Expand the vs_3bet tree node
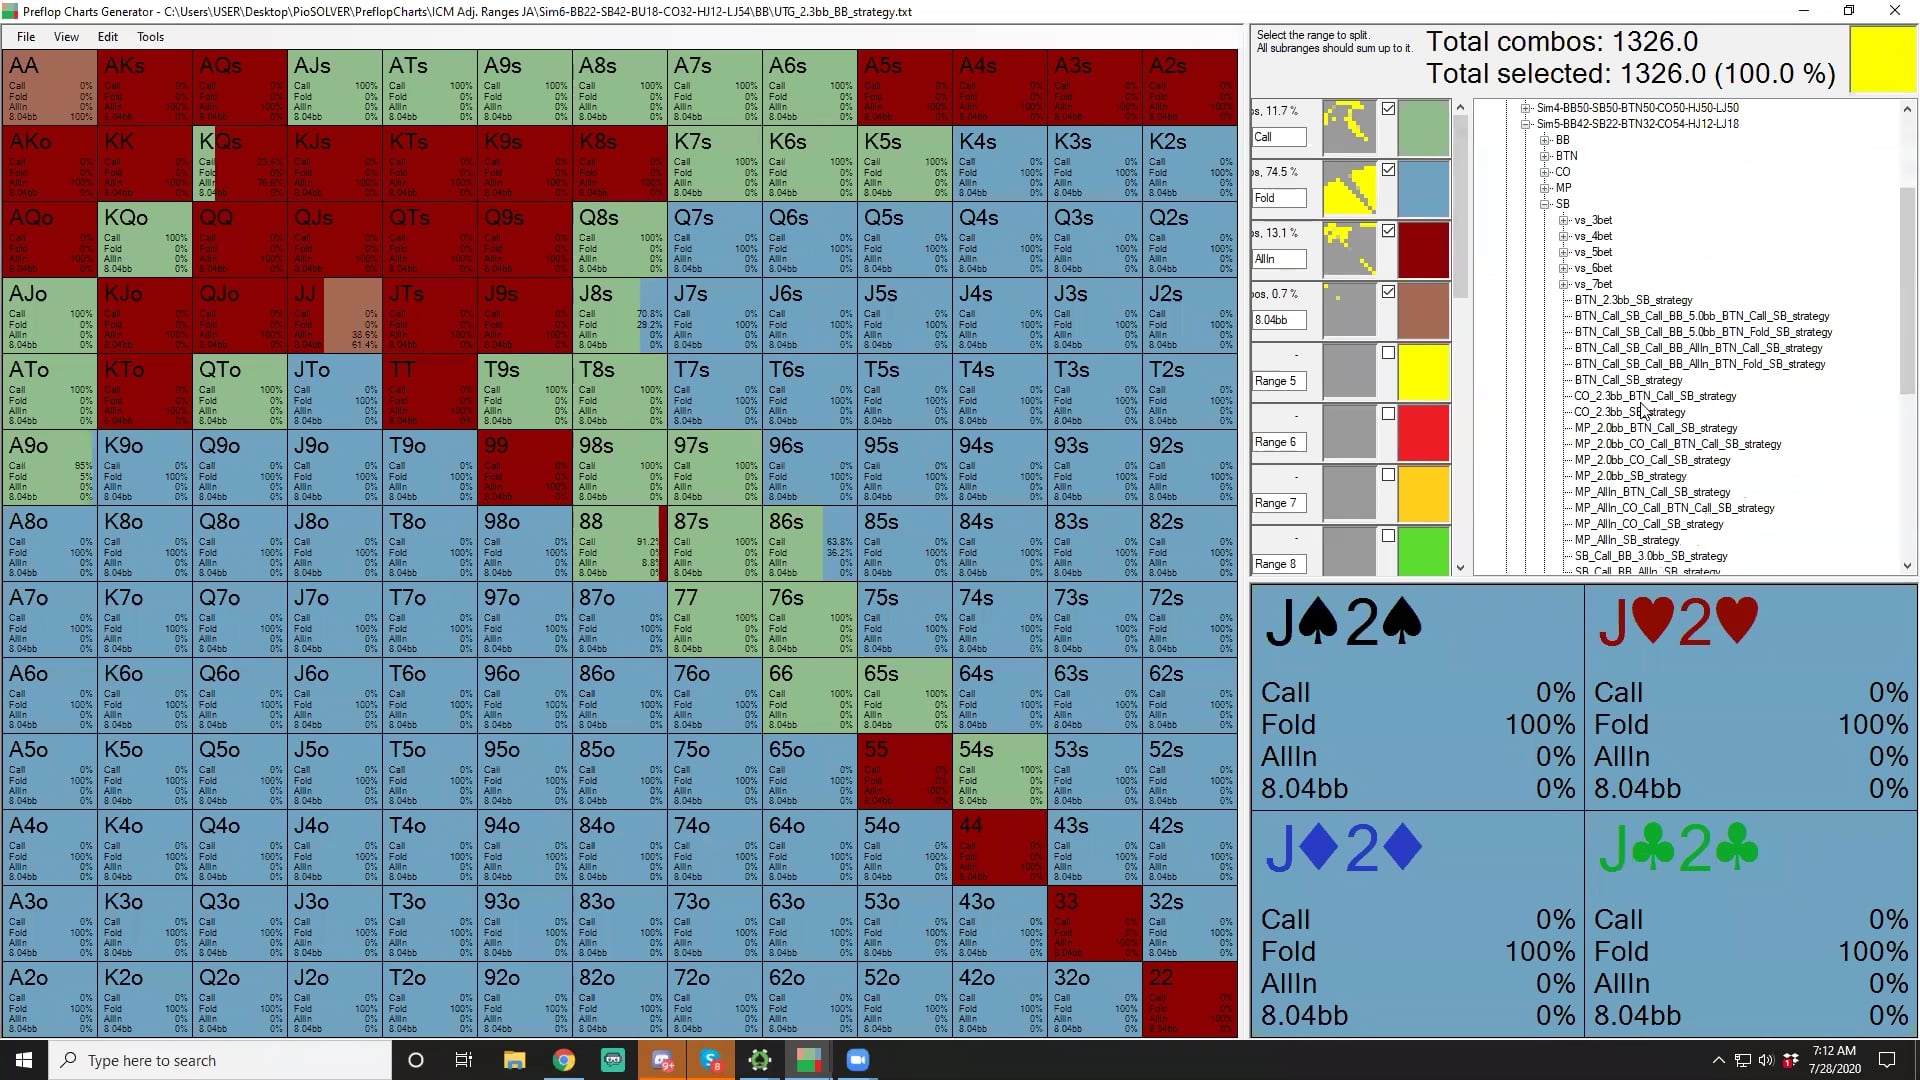Image resolution: width=1920 pixels, height=1080 pixels. click(1564, 220)
